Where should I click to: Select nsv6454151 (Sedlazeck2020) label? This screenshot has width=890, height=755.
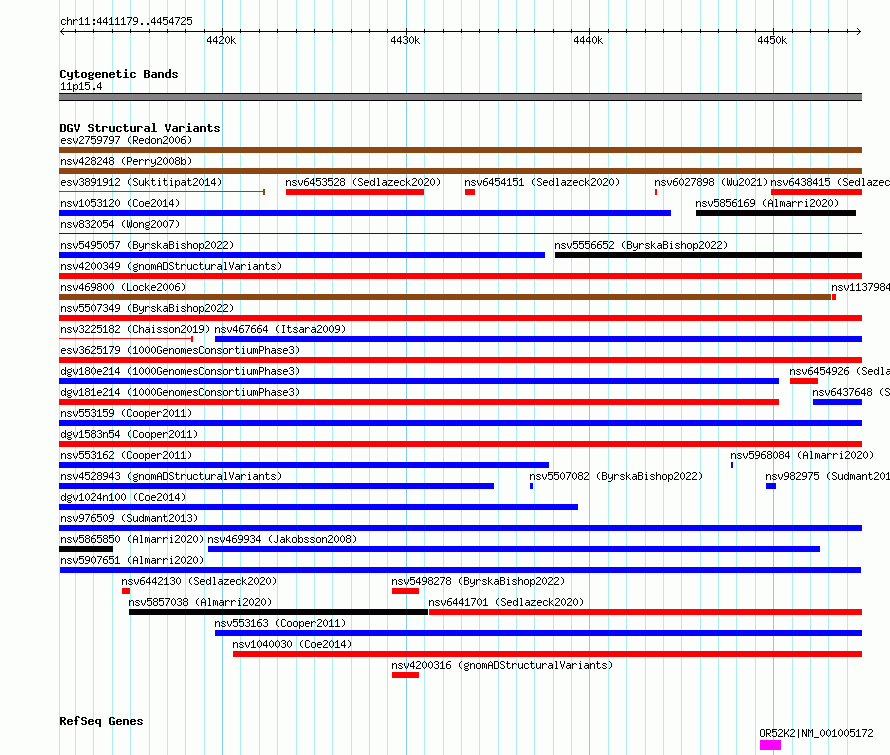[x=542, y=182]
